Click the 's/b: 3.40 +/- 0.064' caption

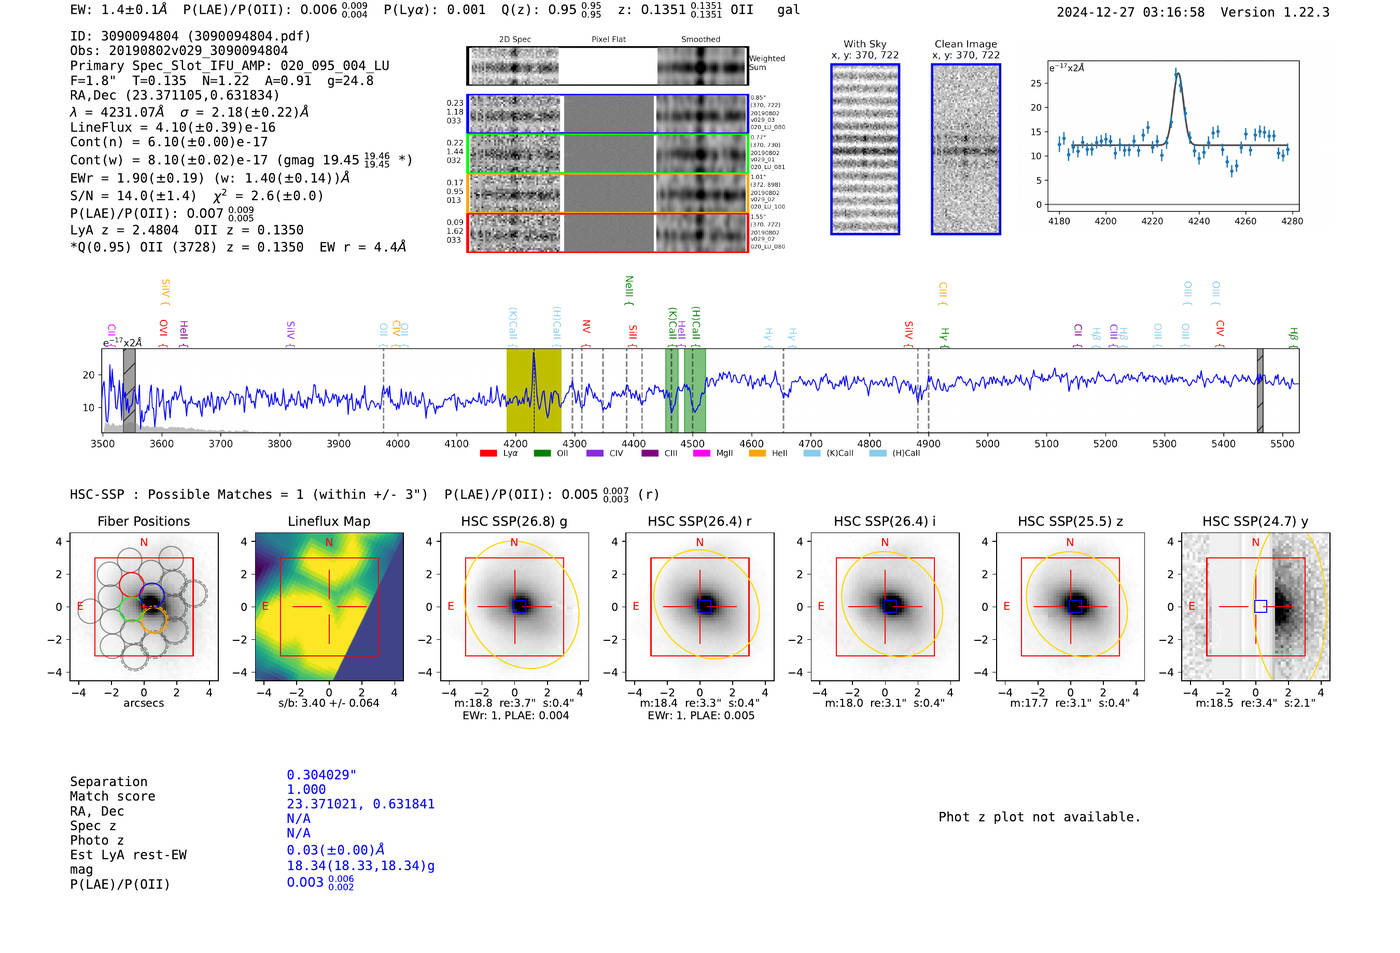[x=329, y=703]
